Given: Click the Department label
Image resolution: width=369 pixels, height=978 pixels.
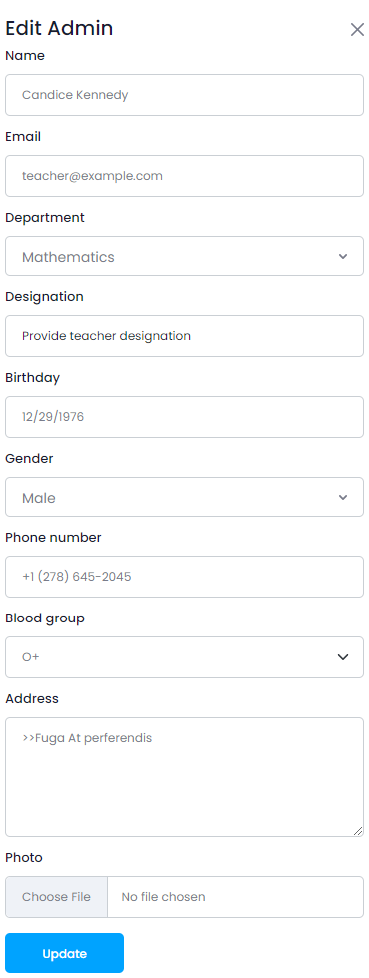Looking at the screenshot, I should 45,218.
